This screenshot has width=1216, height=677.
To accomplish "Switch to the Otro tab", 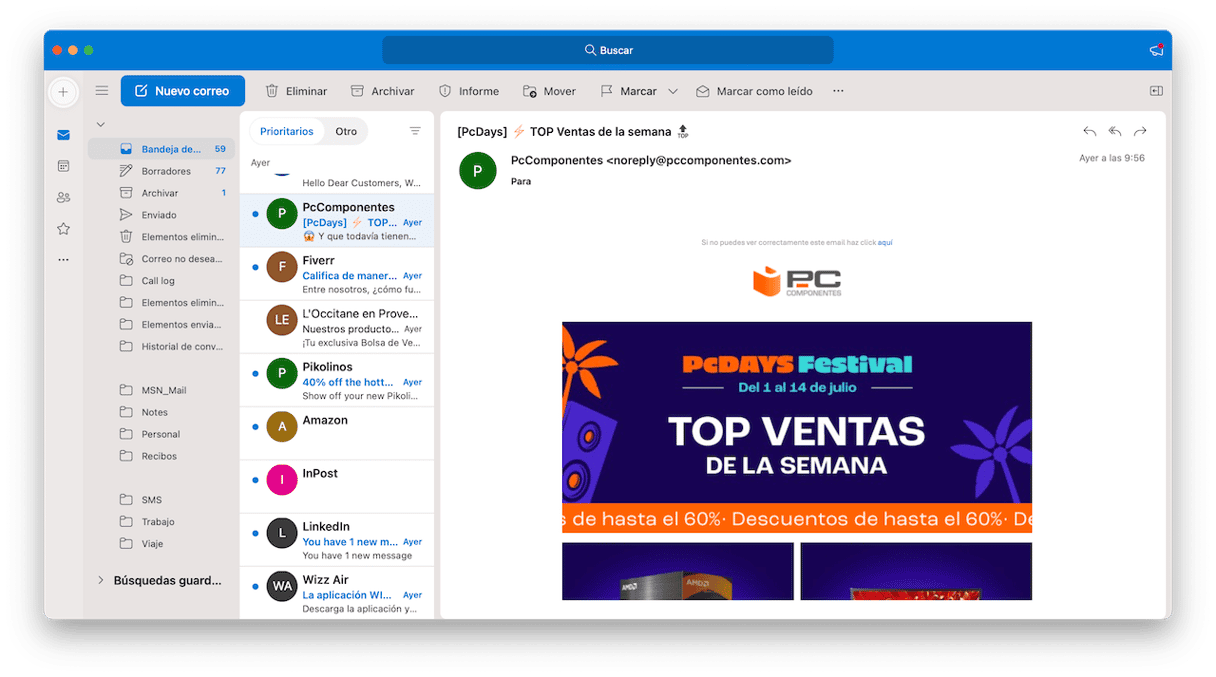I will tap(346, 131).
